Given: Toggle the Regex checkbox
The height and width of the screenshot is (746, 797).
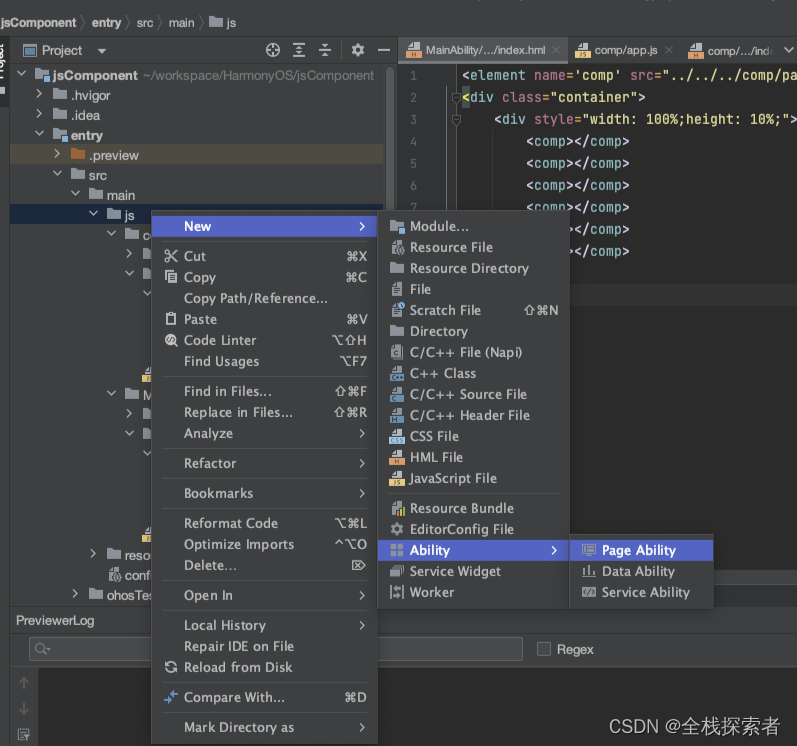Looking at the screenshot, I should point(544,649).
